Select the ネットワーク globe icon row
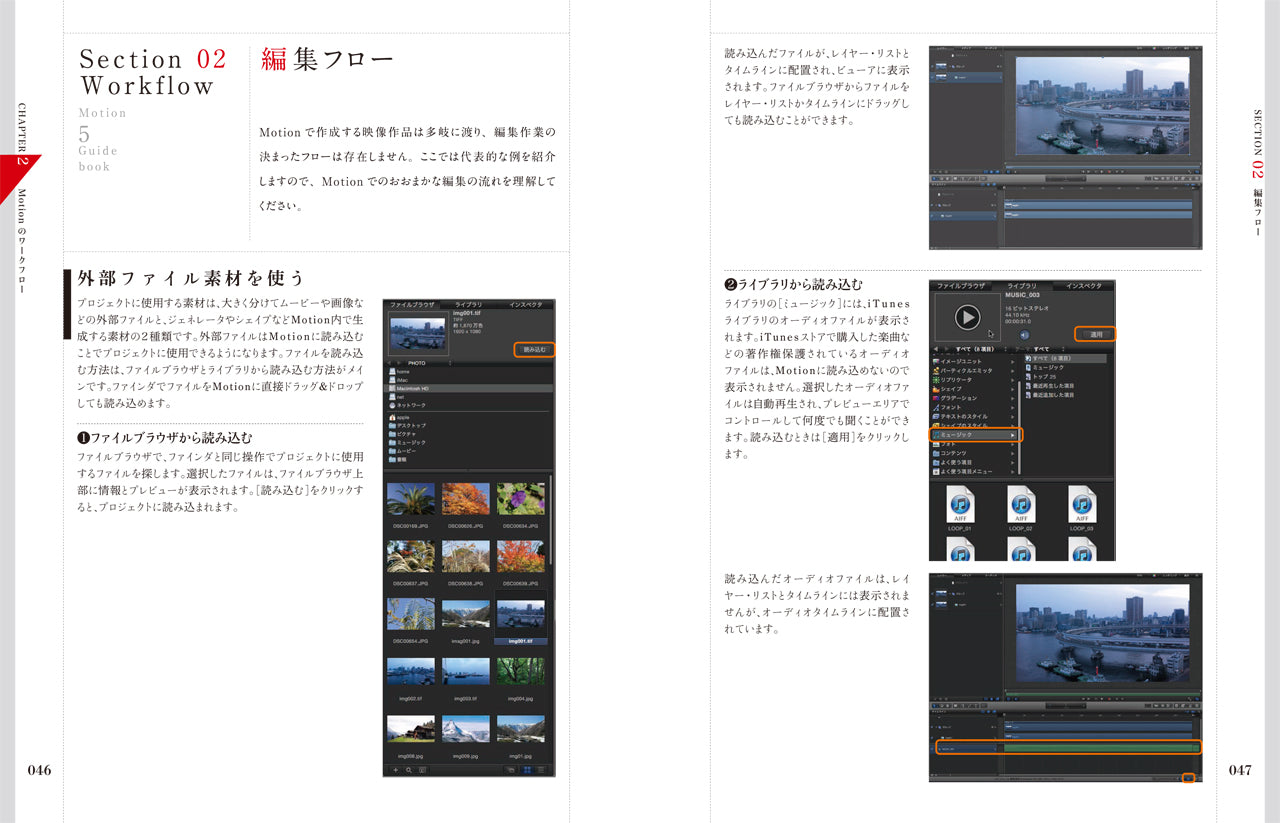 pos(468,405)
